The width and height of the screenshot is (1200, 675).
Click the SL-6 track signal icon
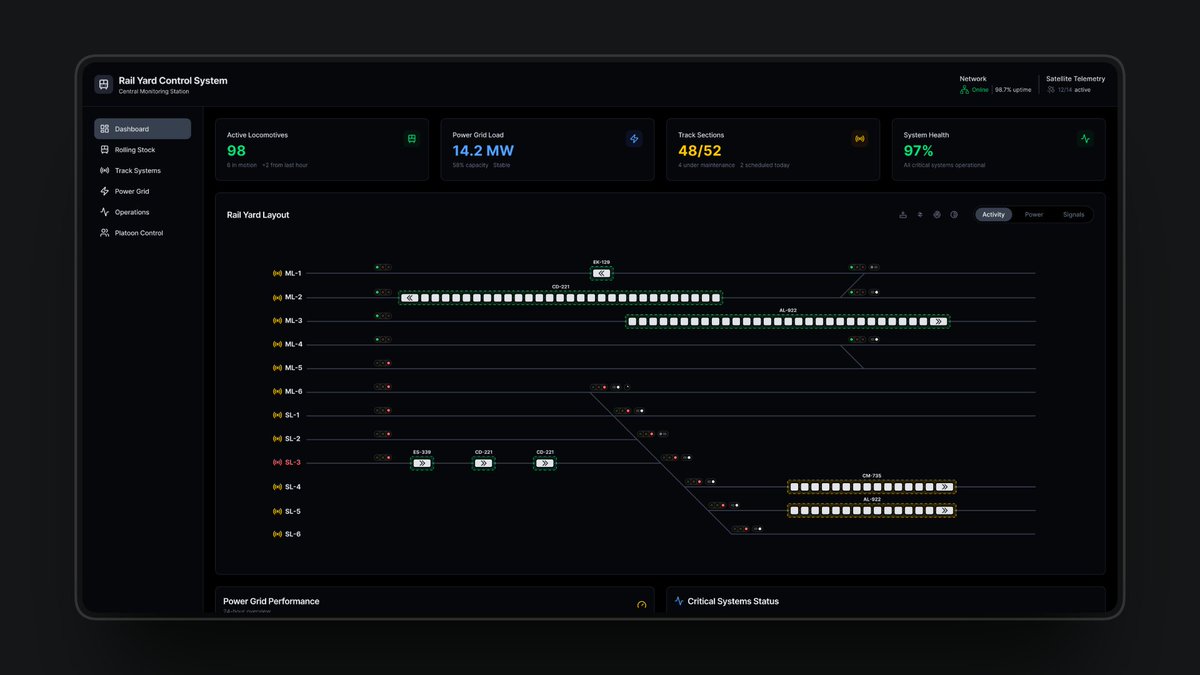pos(278,534)
